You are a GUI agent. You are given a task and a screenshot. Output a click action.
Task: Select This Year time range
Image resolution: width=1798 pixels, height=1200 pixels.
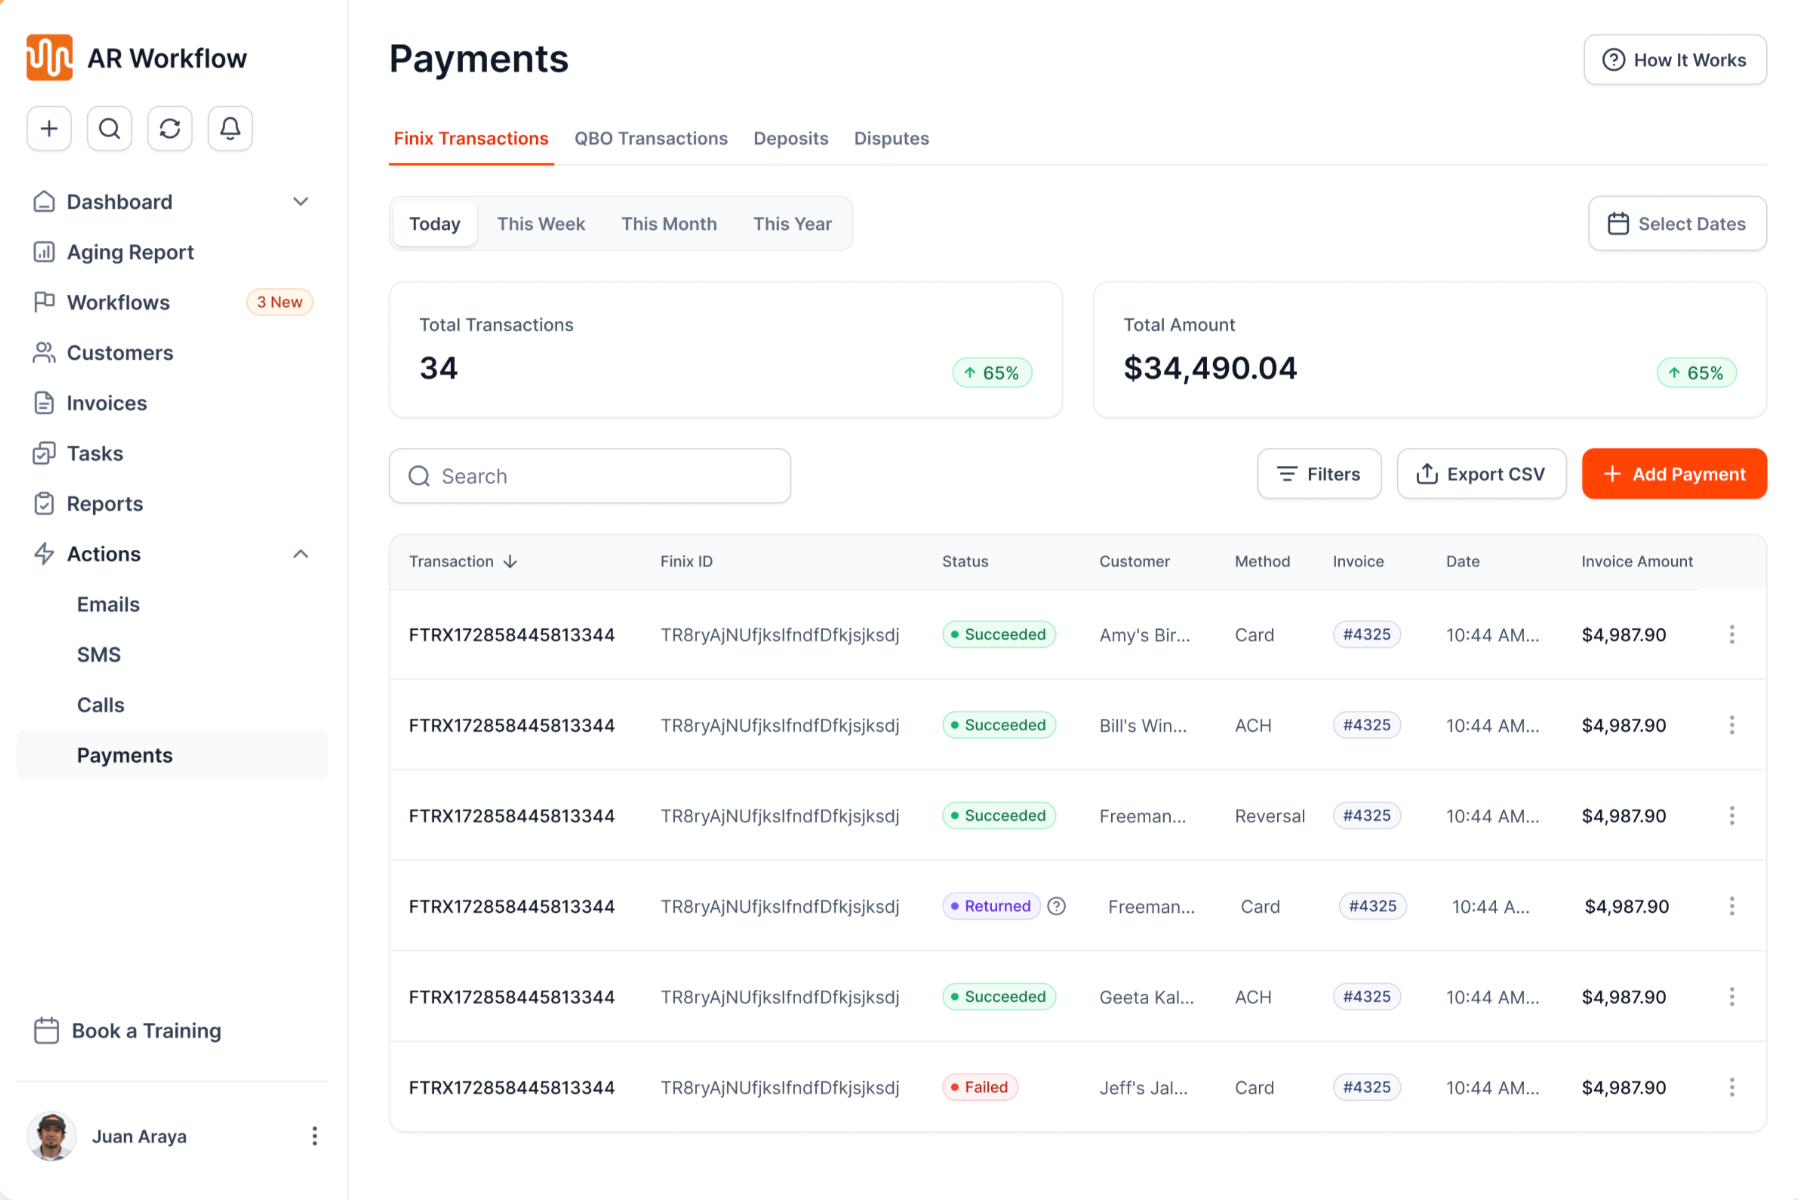[x=792, y=224]
